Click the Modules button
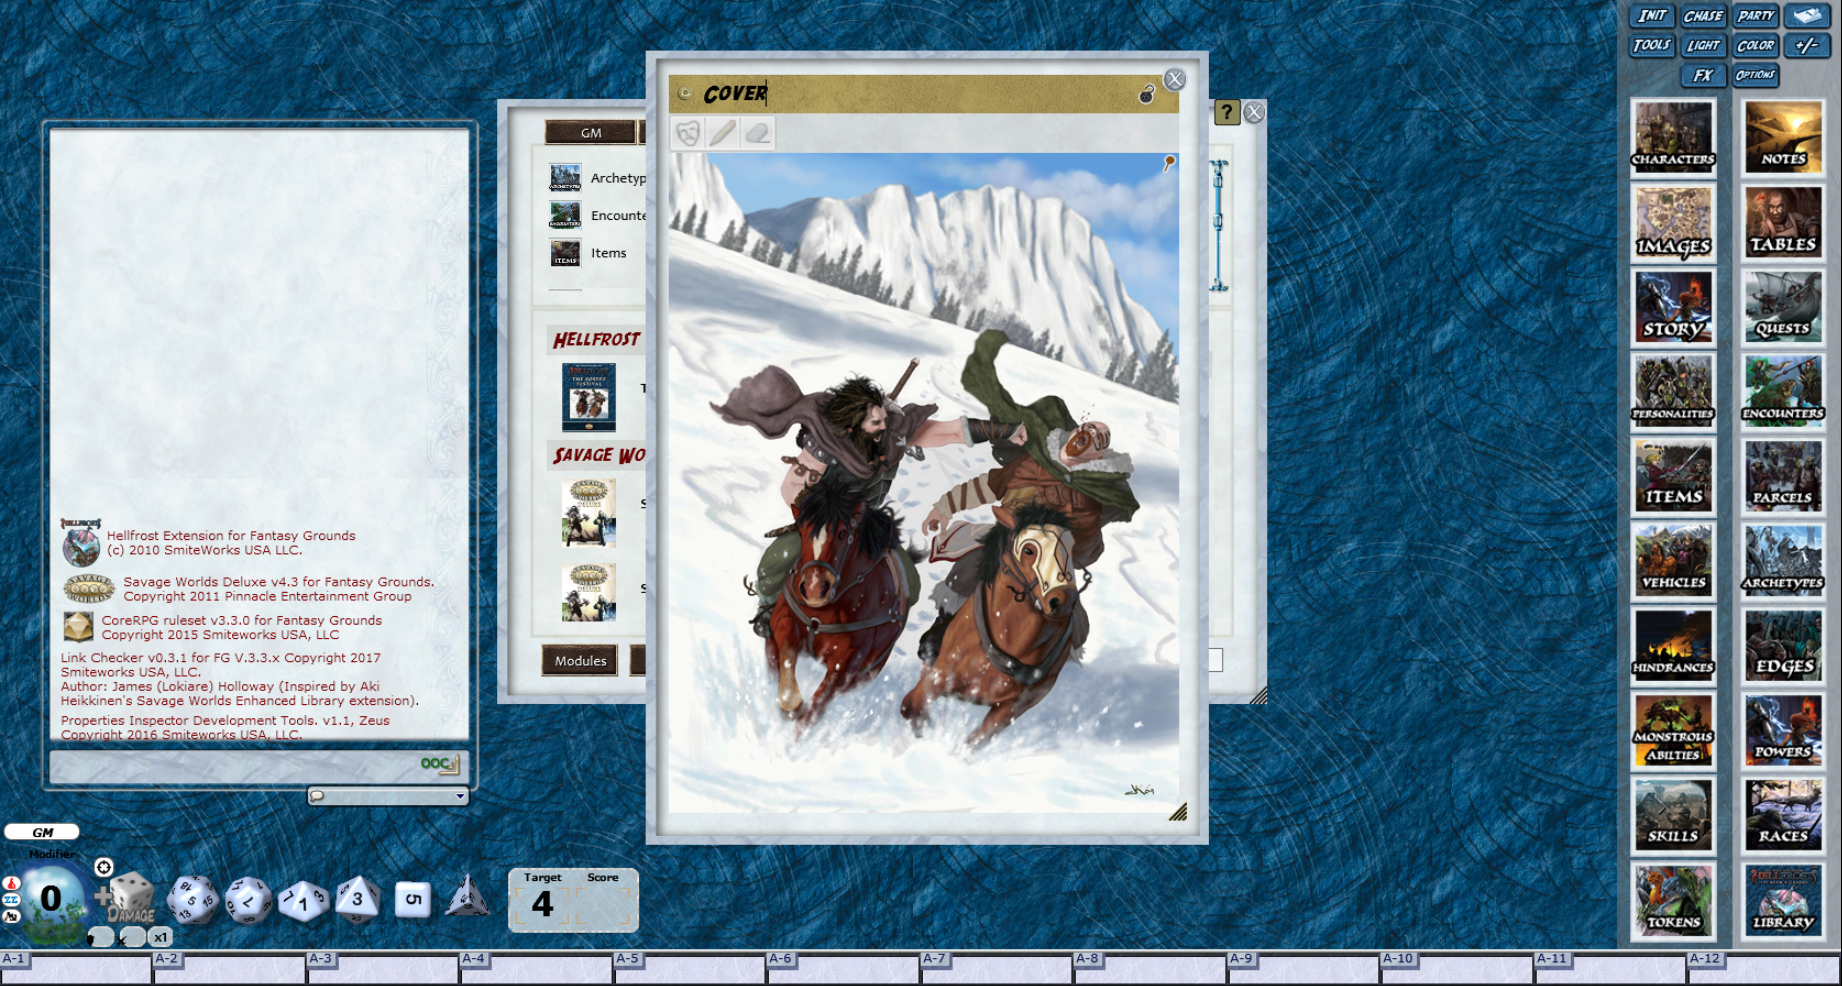The height and width of the screenshot is (986, 1842). pos(580,661)
